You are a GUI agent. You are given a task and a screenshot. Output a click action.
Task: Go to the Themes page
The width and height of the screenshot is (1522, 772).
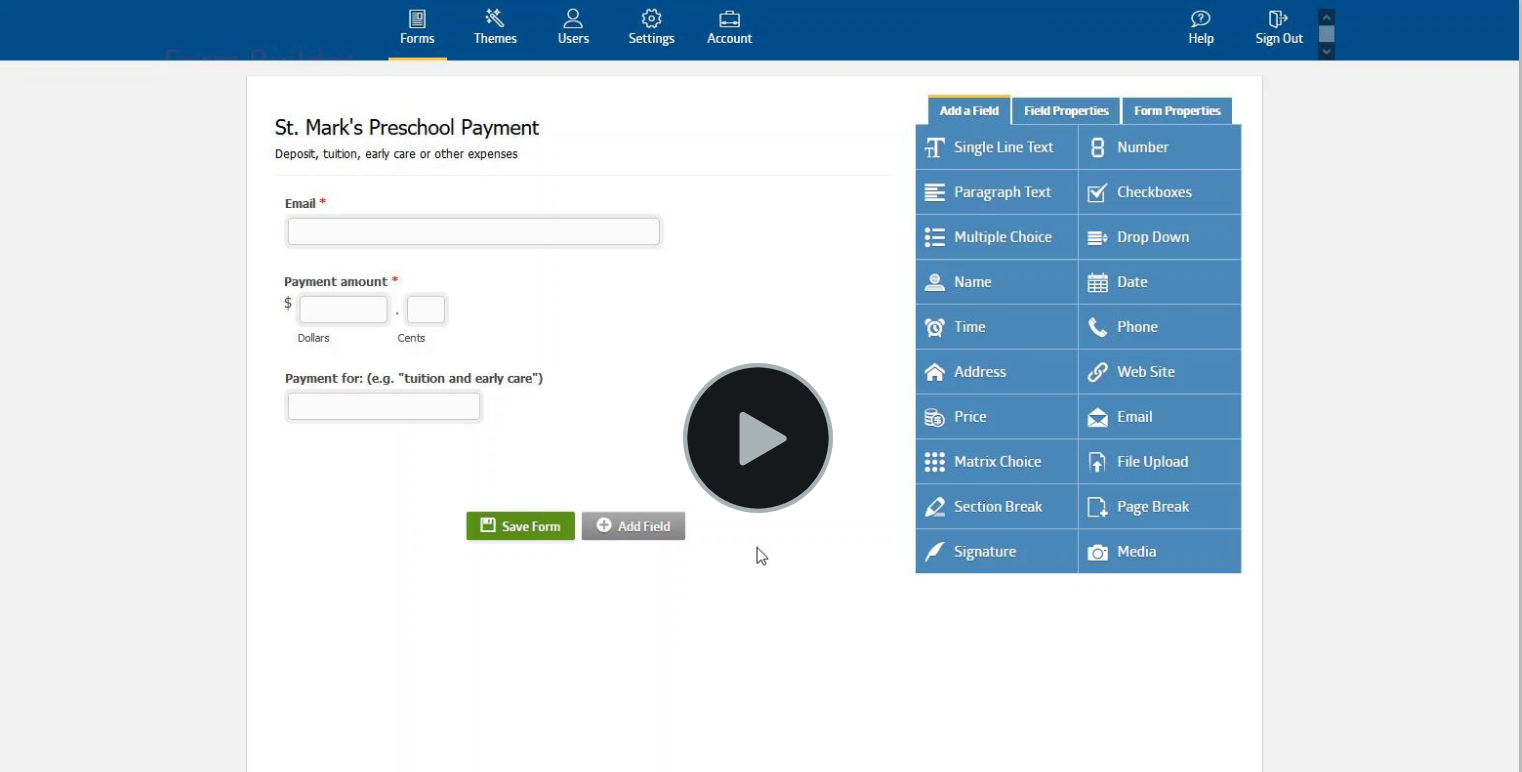tap(495, 28)
